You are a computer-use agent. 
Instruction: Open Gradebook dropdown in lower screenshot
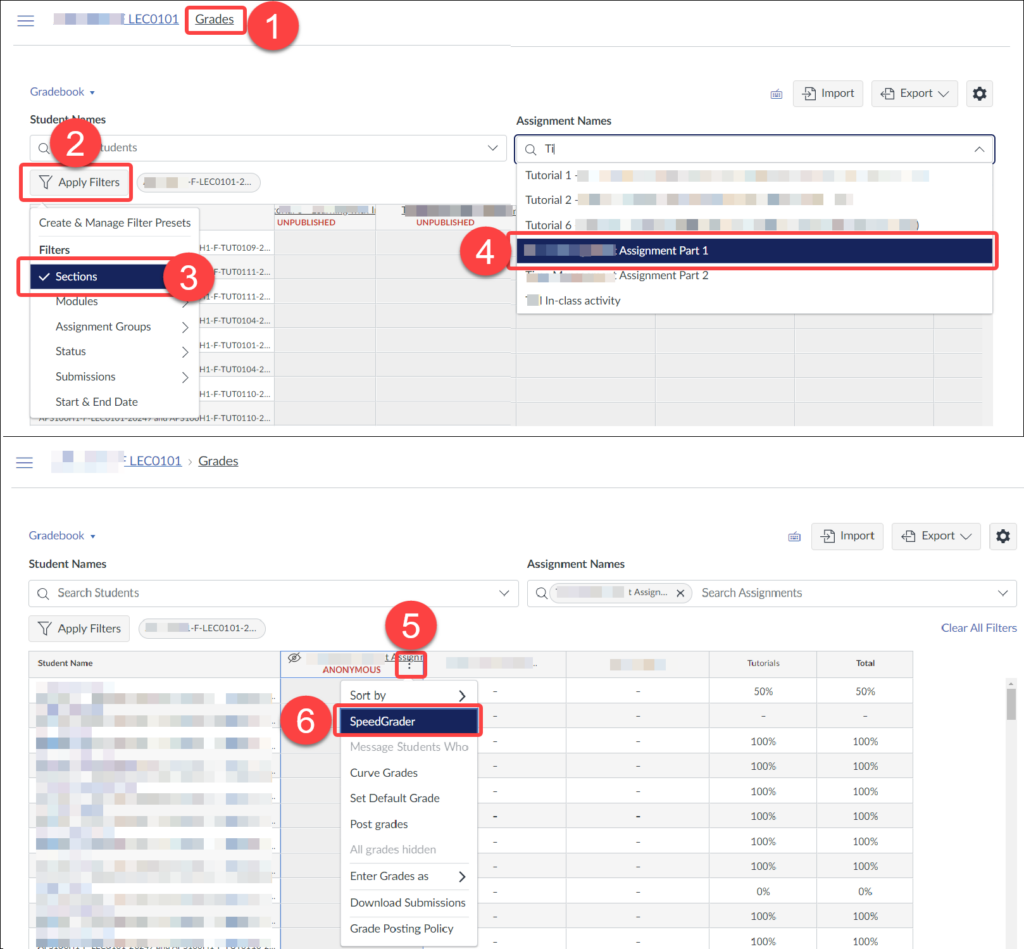62,536
